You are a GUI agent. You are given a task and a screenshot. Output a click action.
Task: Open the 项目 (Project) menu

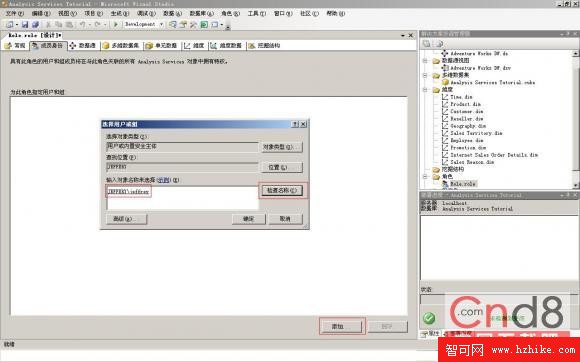93,13
